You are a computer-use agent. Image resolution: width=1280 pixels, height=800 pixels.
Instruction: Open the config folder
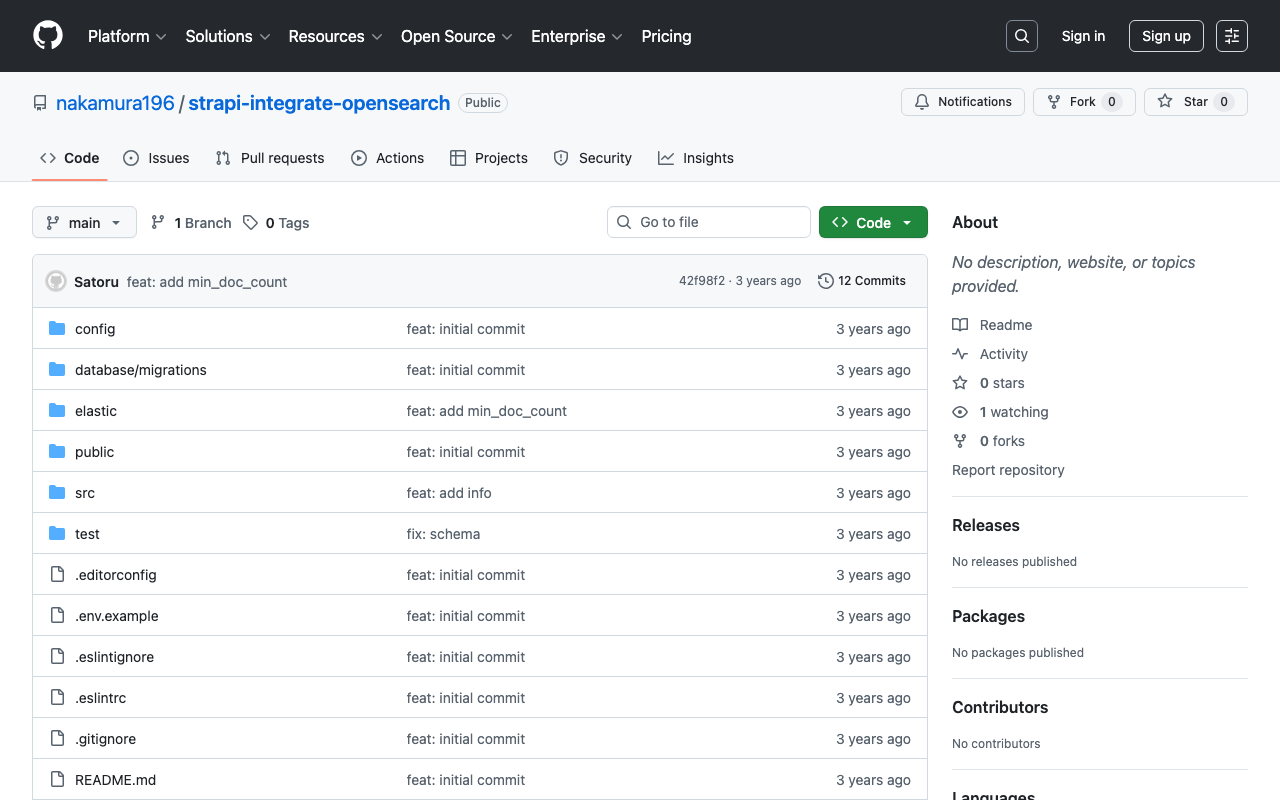(94, 328)
